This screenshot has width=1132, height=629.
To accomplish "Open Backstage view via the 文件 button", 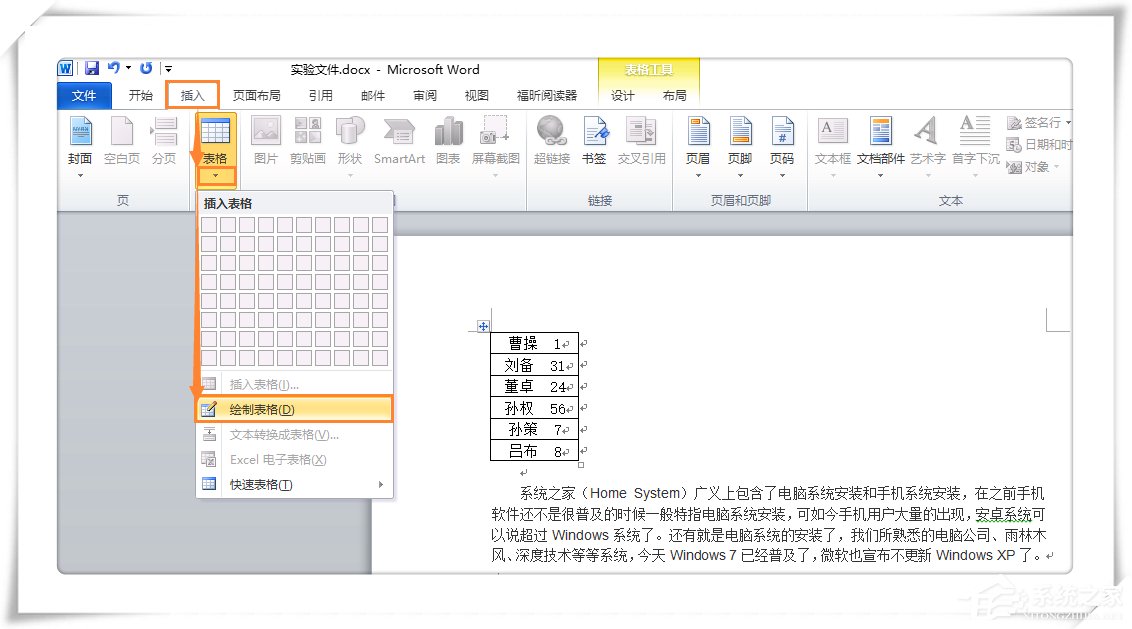I will click(84, 95).
